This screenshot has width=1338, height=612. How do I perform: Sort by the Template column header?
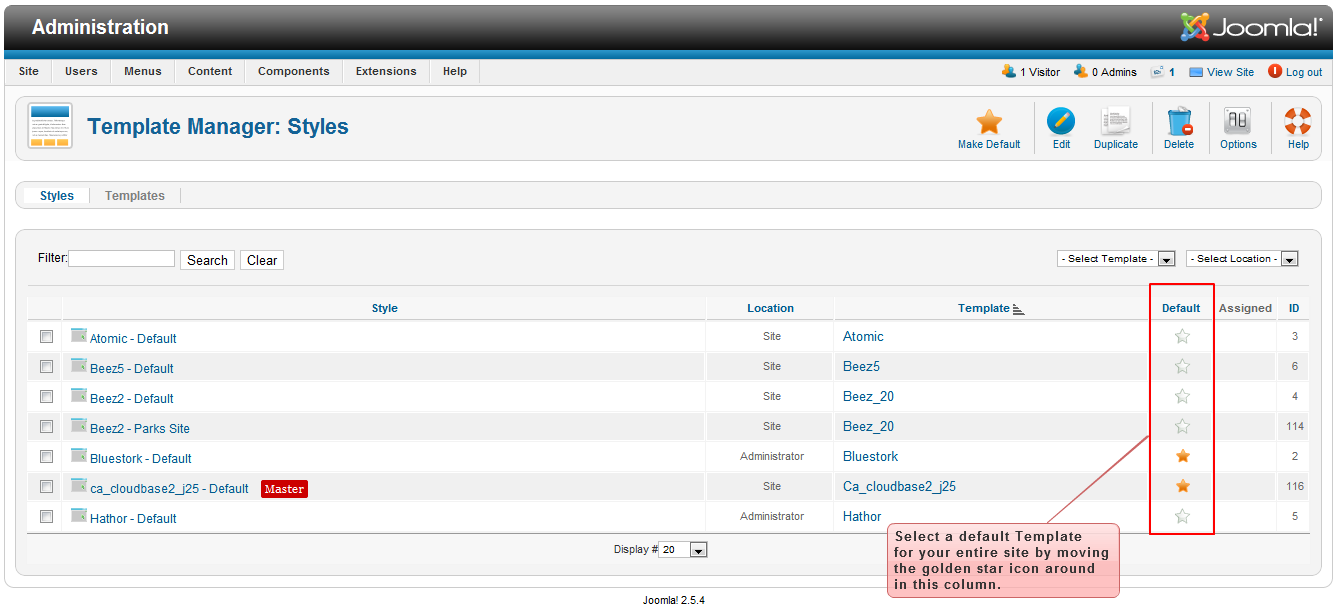pyautogui.click(x=984, y=309)
